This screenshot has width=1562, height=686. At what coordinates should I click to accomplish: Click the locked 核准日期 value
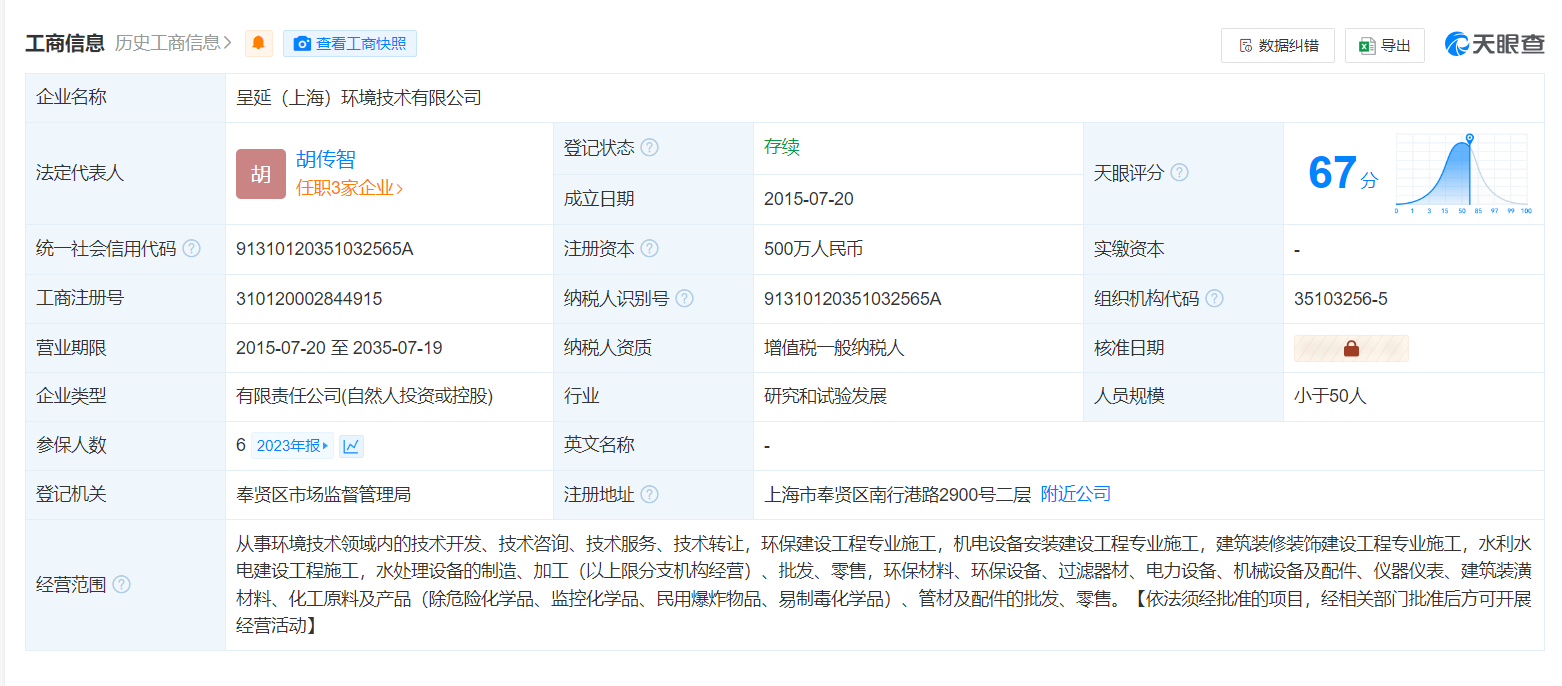(1351, 348)
